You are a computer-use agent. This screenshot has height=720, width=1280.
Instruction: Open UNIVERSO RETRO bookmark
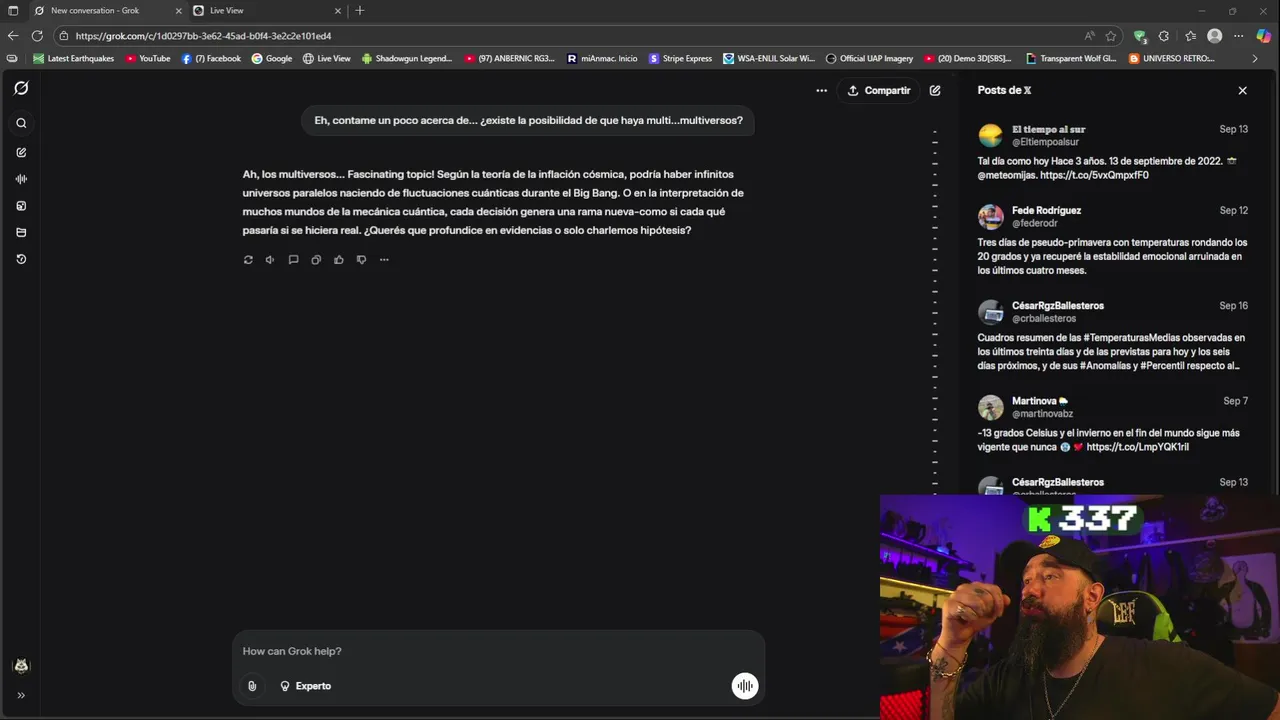[1171, 58]
